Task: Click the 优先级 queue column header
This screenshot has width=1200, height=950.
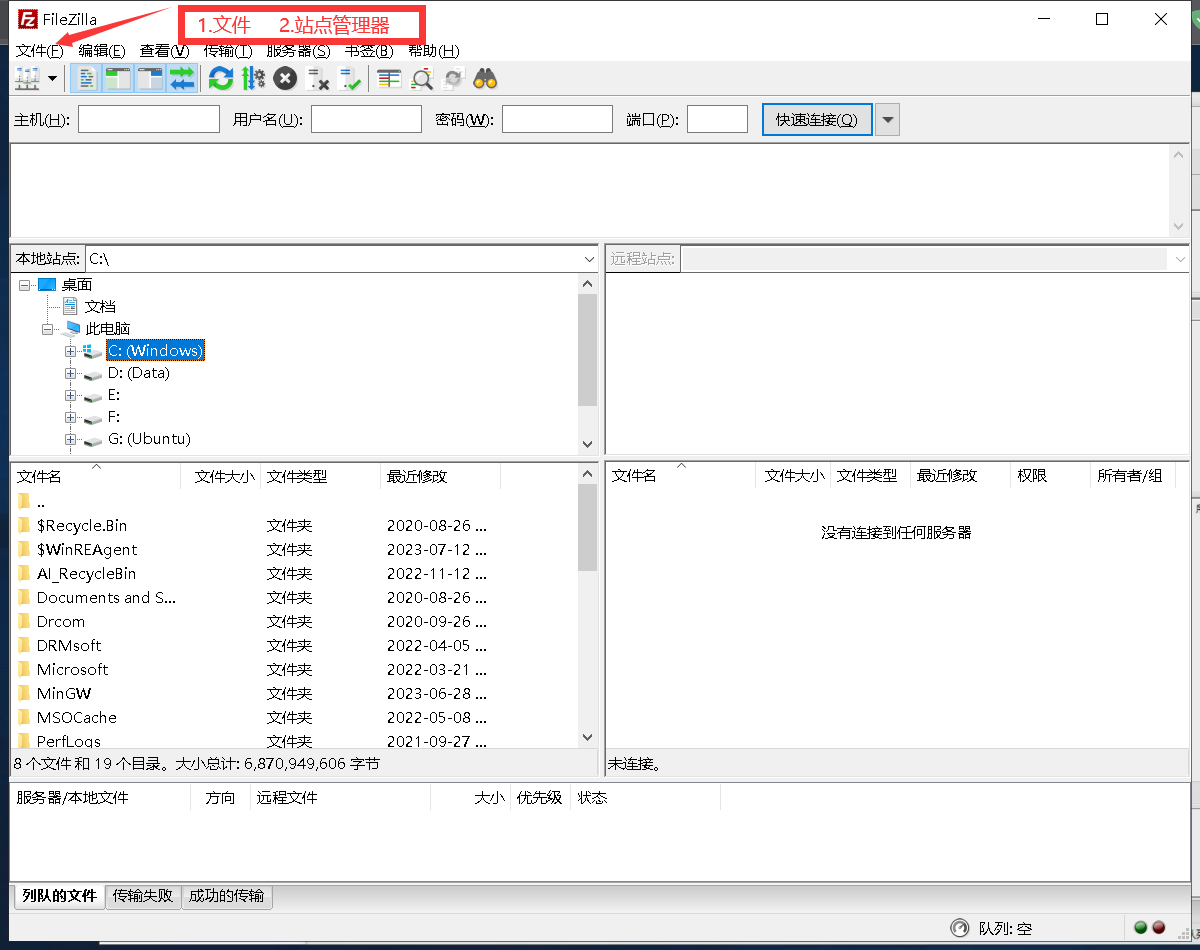Action: click(x=539, y=798)
